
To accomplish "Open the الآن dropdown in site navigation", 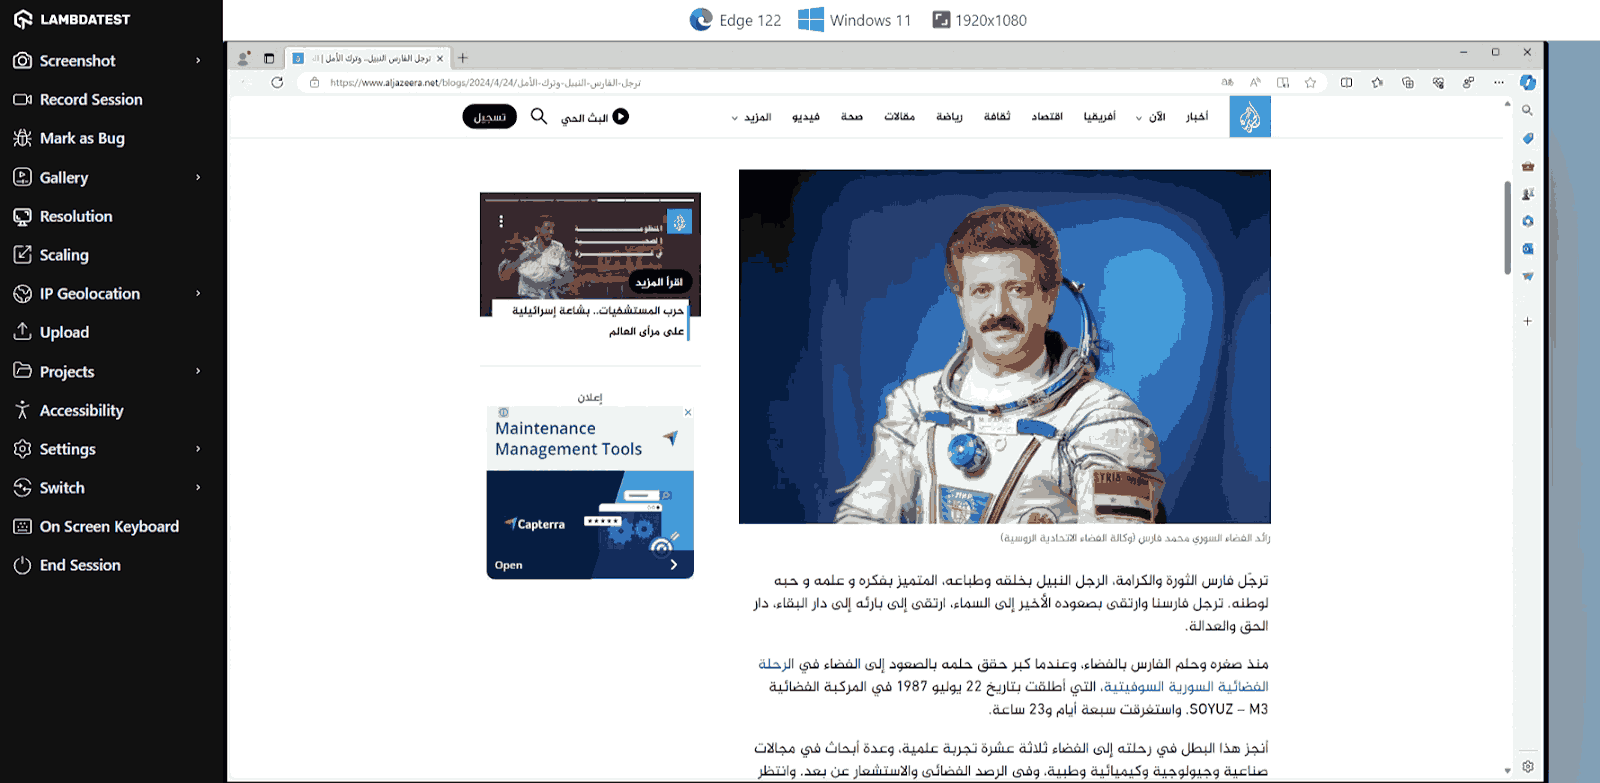I will [x=1151, y=117].
